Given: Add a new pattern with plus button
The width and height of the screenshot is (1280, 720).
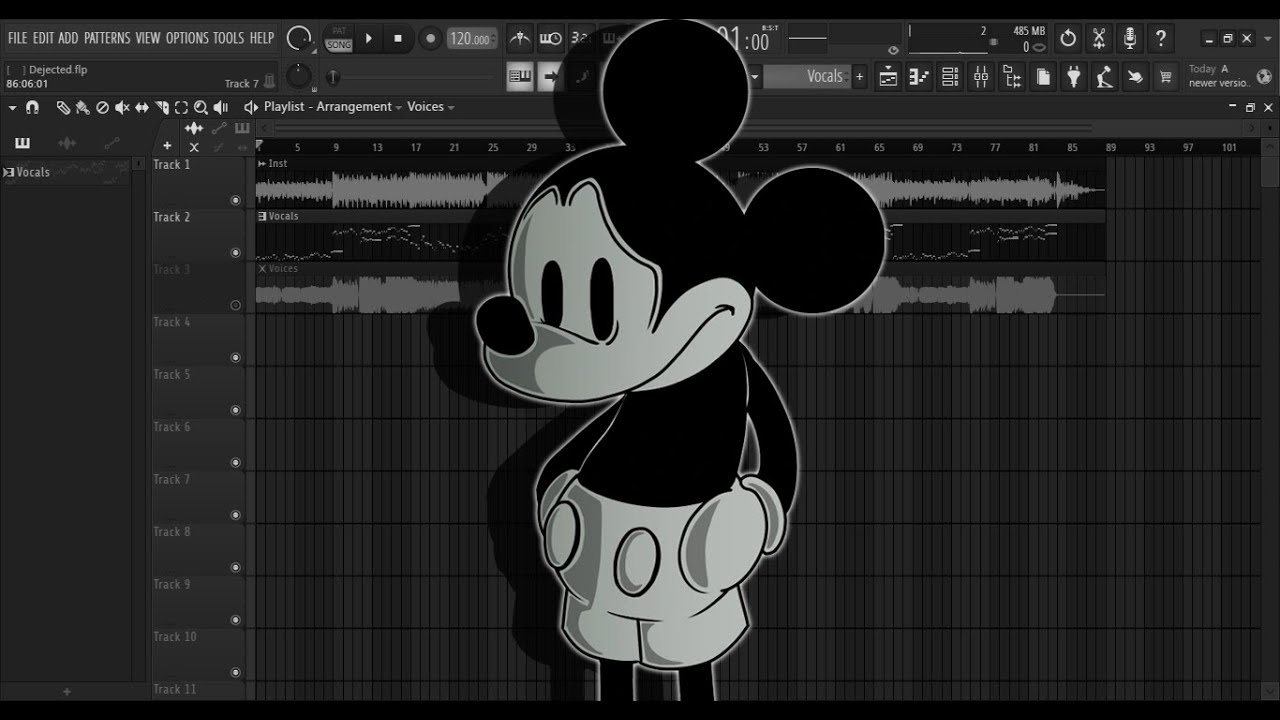Looking at the screenshot, I should click(x=859, y=77).
